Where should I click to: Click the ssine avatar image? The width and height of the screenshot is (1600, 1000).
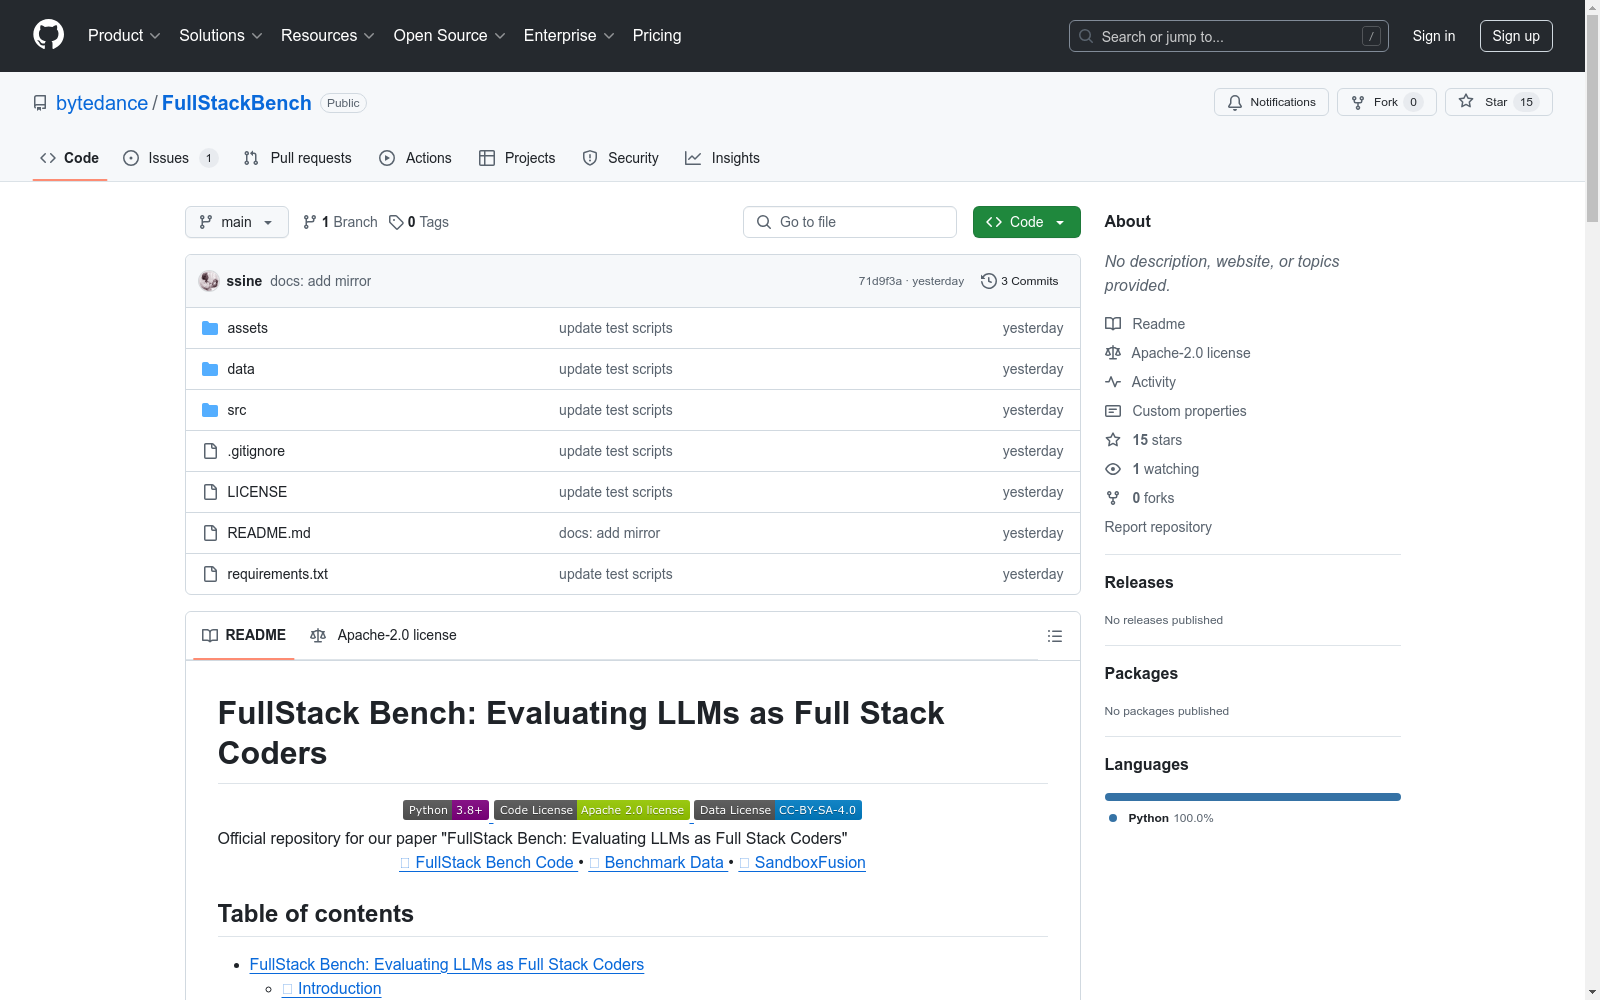pos(209,281)
